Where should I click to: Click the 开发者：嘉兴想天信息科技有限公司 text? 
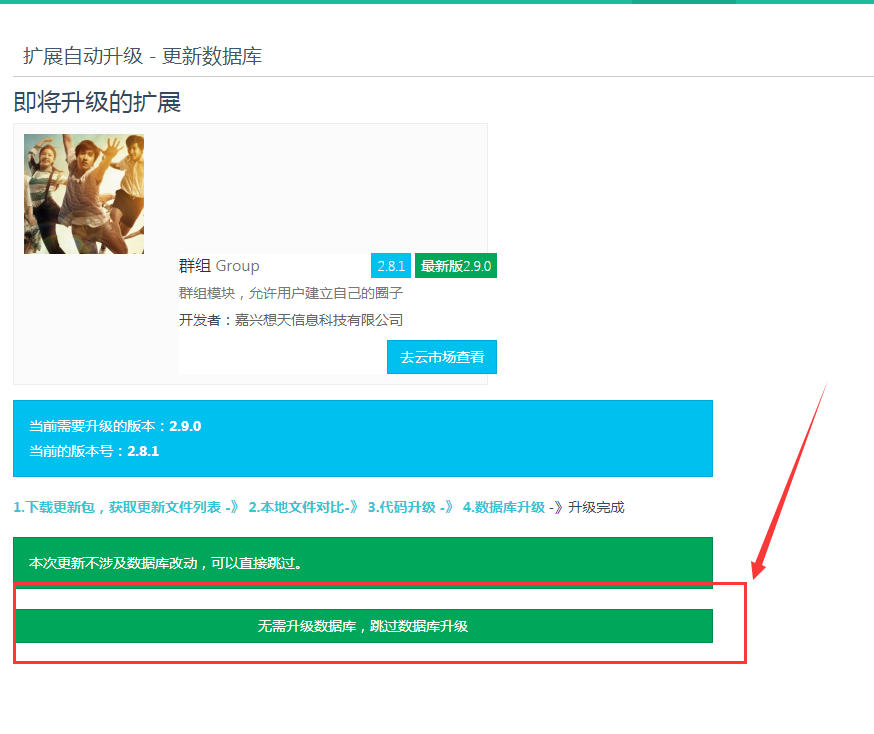point(290,320)
